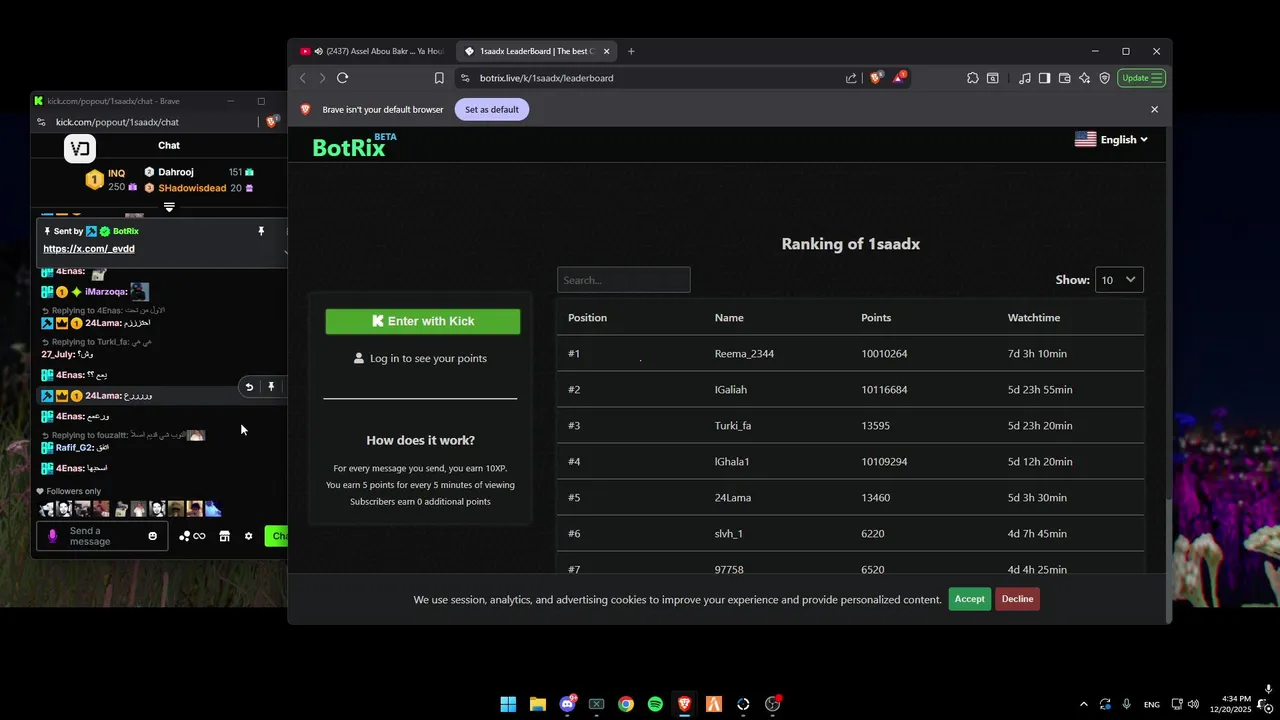Select the 24Lama name in the leaderboard
1280x720 pixels.
(733, 498)
